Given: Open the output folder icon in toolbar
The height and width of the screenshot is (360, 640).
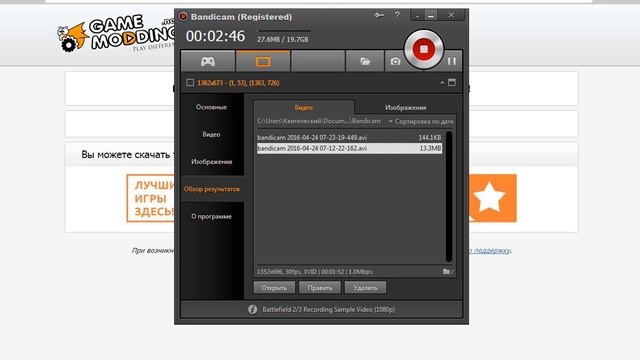Looking at the screenshot, I should 365,61.
